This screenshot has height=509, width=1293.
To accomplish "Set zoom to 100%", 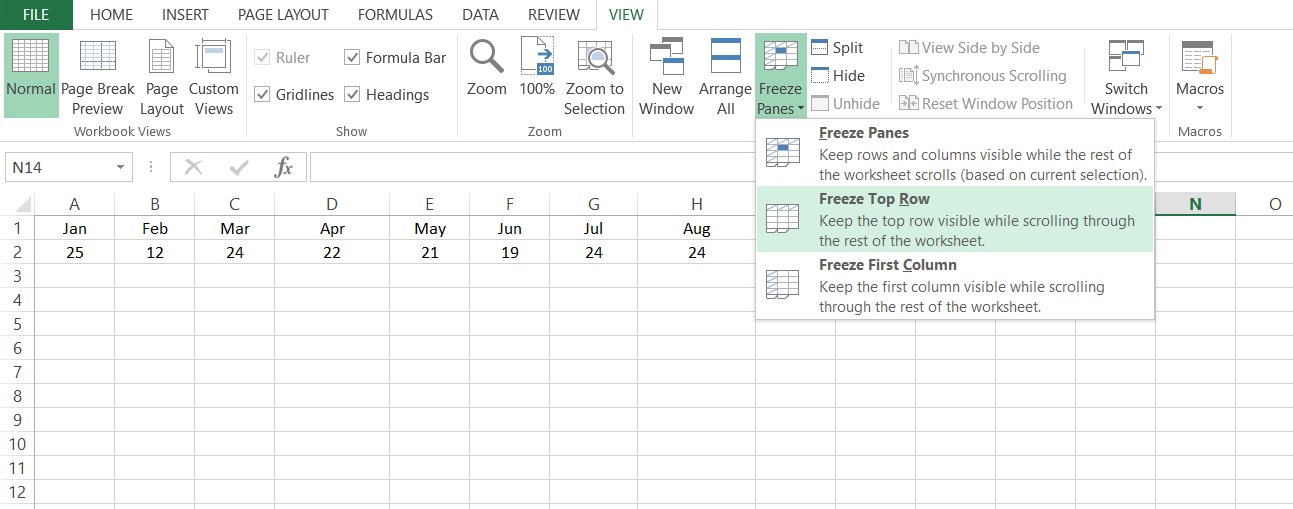I will click(x=537, y=68).
